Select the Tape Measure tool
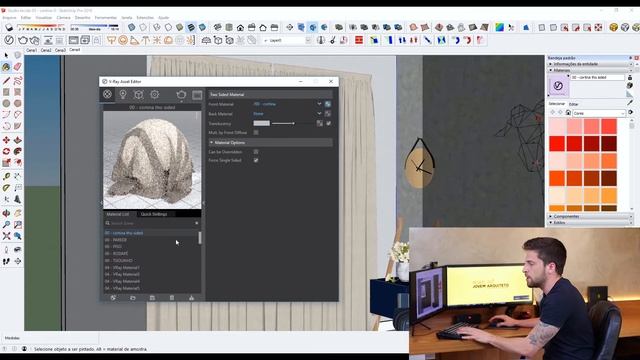Screen dimensions: 640x360 coord(6,176)
